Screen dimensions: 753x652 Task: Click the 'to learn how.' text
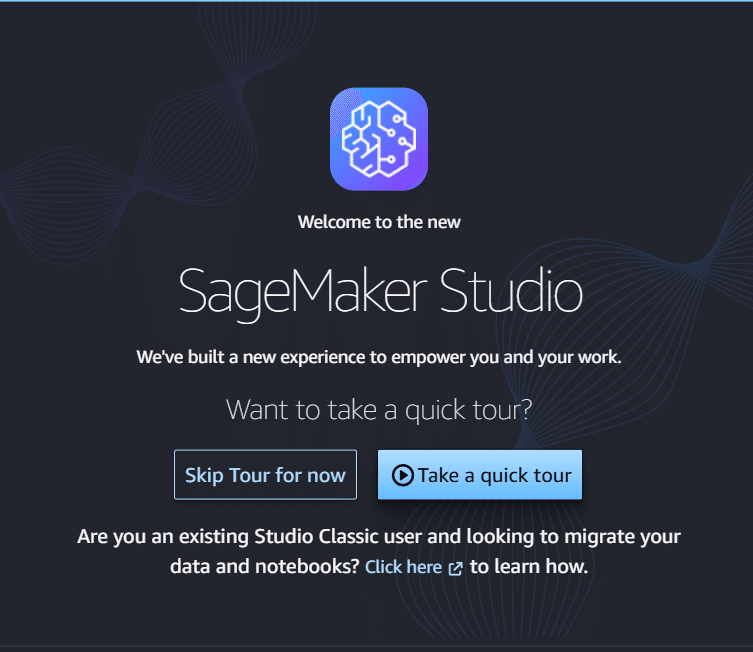coord(529,567)
